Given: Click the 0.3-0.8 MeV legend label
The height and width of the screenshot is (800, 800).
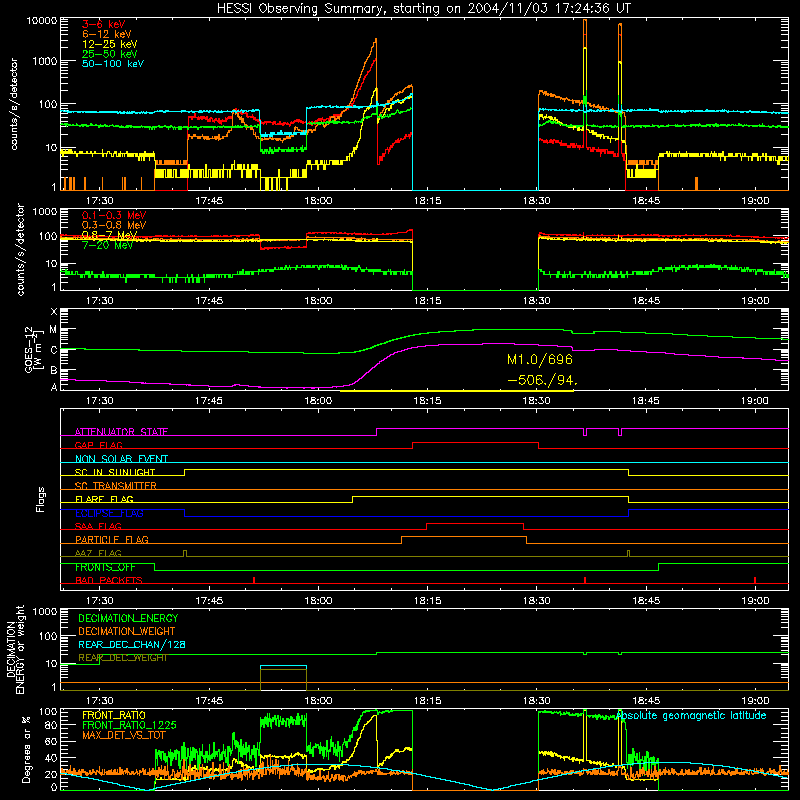Looking at the screenshot, I should [x=114, y=225].
